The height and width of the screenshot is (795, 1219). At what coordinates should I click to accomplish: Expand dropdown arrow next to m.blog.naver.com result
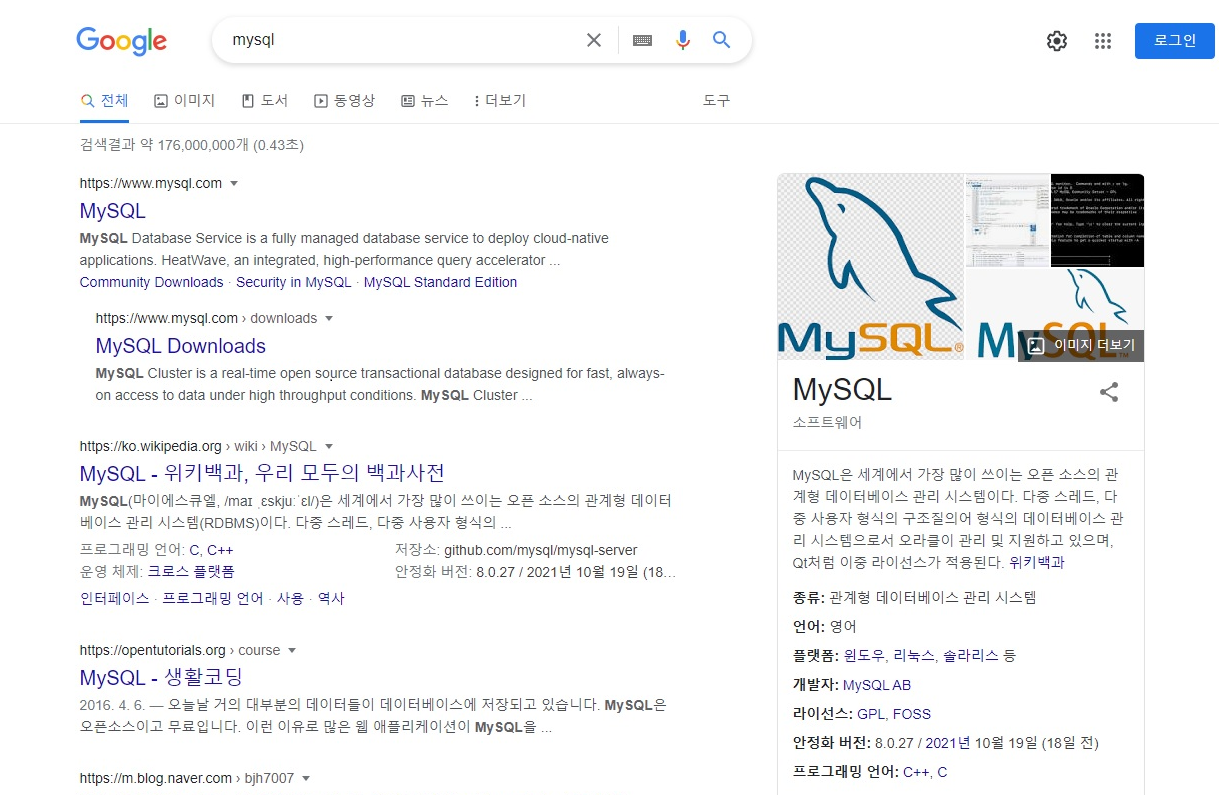tap(306, 778)
